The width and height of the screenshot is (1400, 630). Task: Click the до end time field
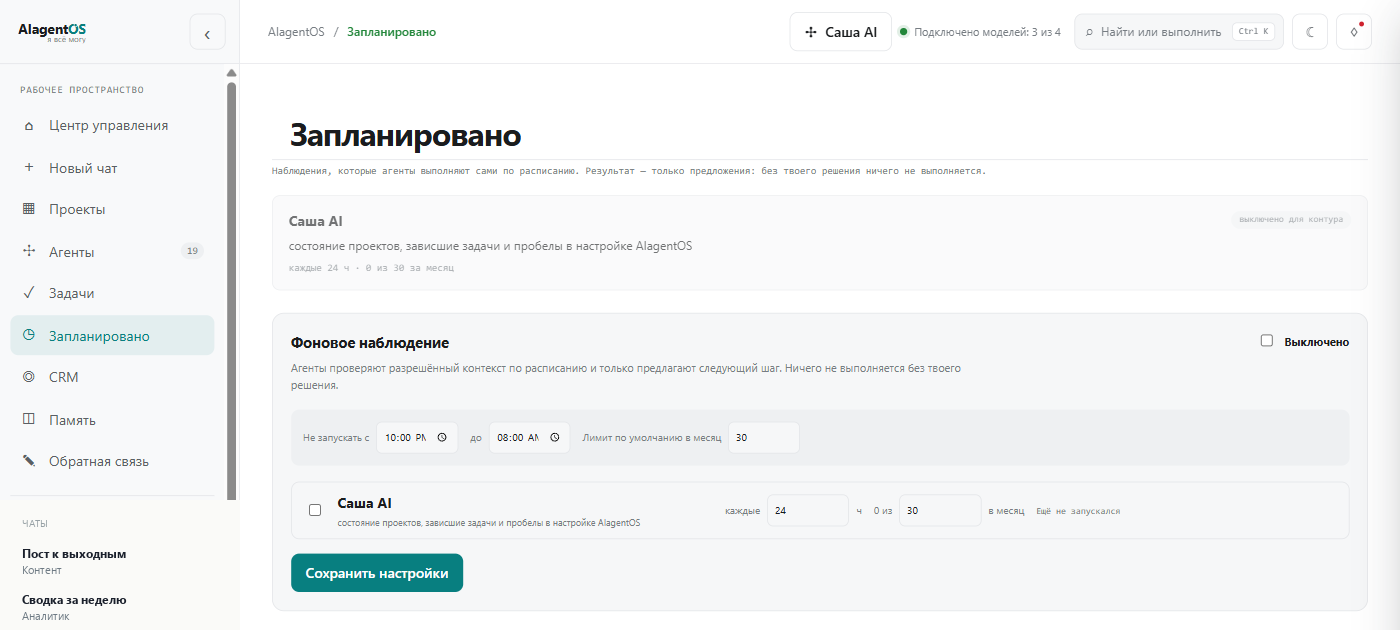(529, 438)
